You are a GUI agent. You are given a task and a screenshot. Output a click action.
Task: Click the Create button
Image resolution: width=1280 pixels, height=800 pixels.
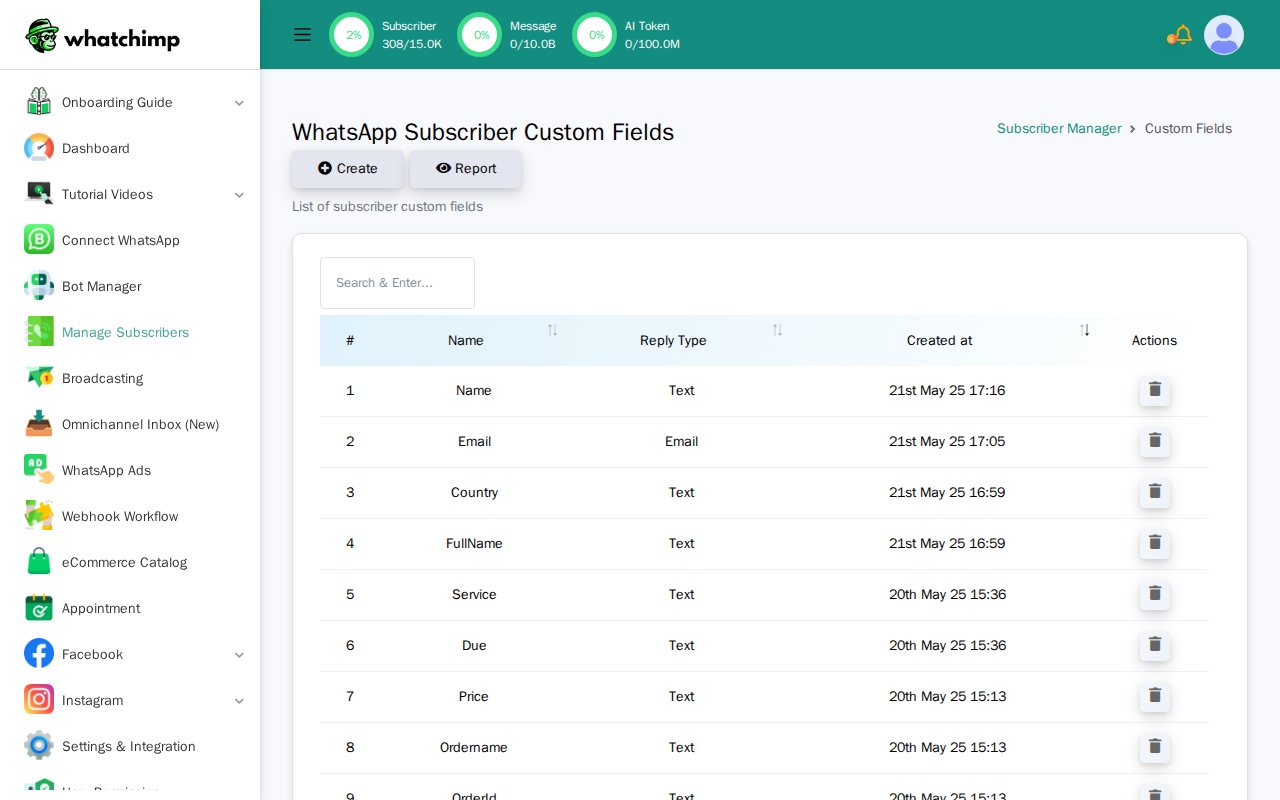coord(347,169)
